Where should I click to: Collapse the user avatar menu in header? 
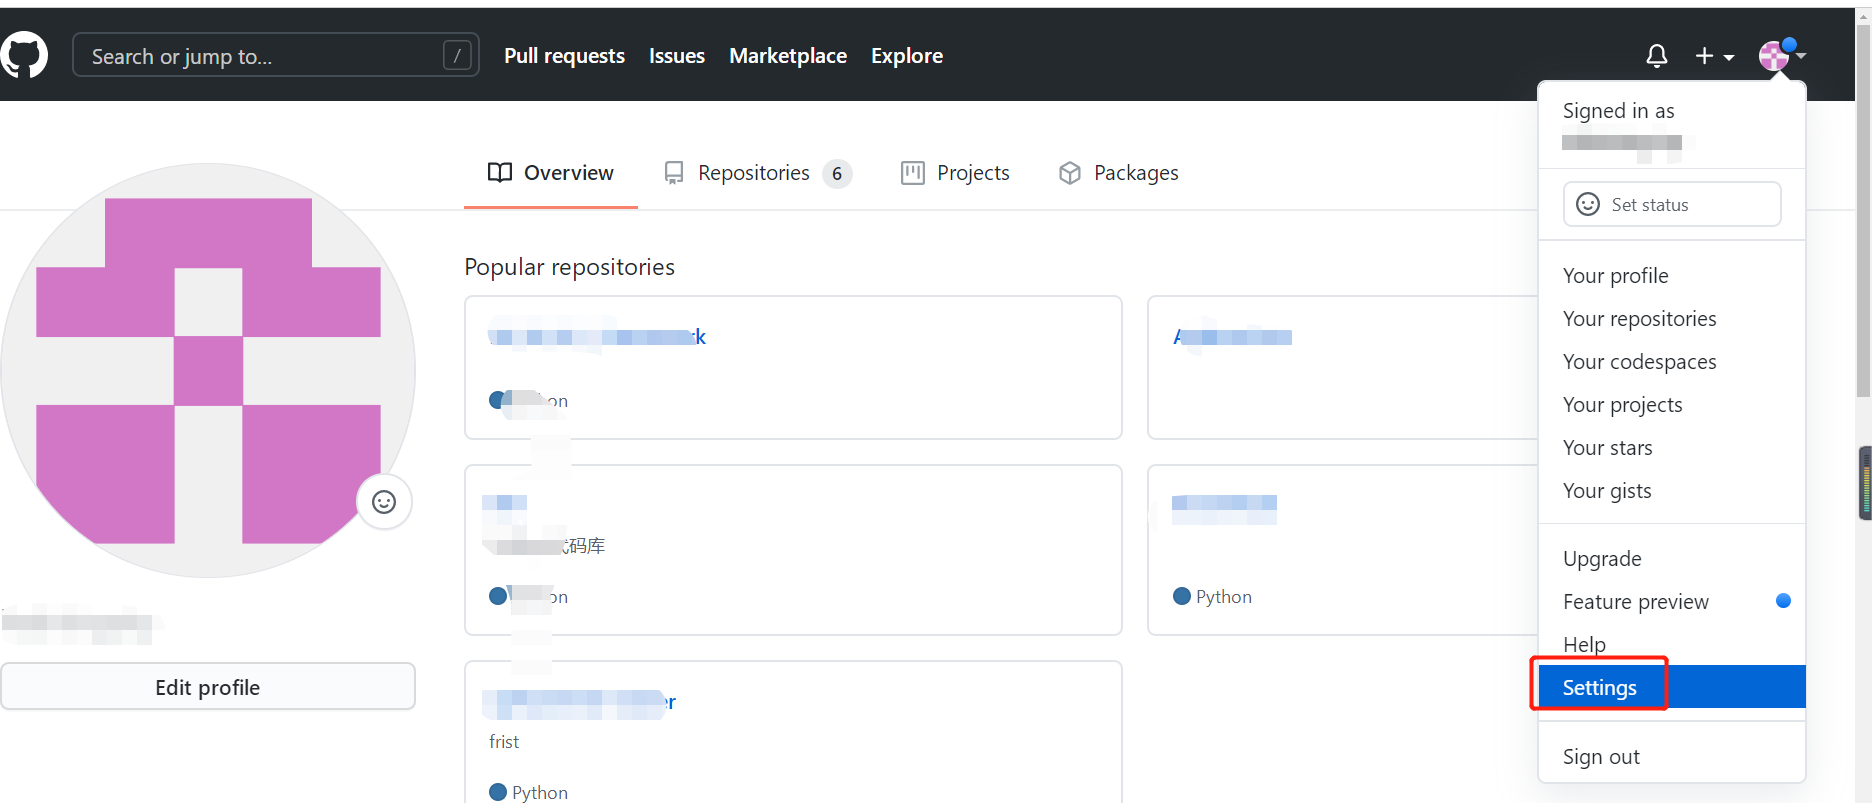pos(1782,55)
